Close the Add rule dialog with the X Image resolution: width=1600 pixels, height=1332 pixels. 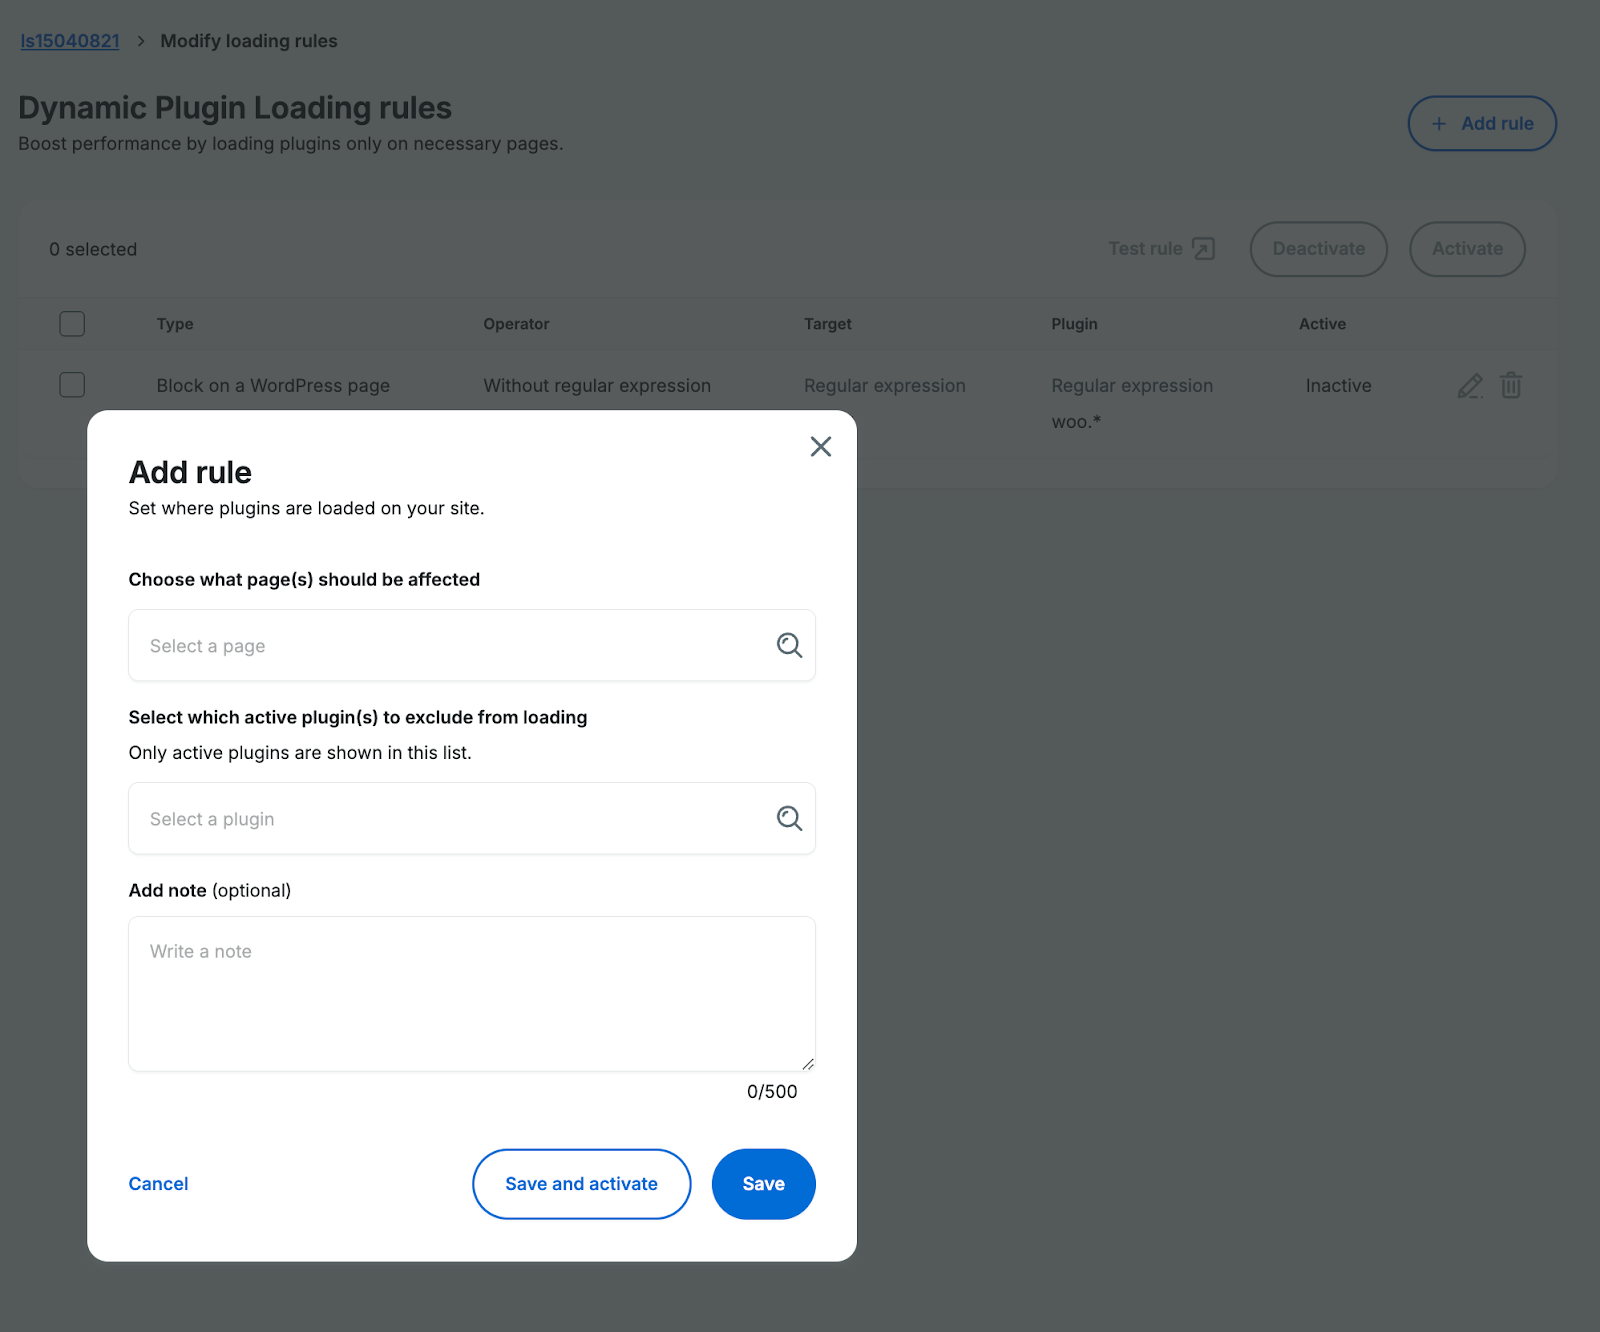click(820, 446)
